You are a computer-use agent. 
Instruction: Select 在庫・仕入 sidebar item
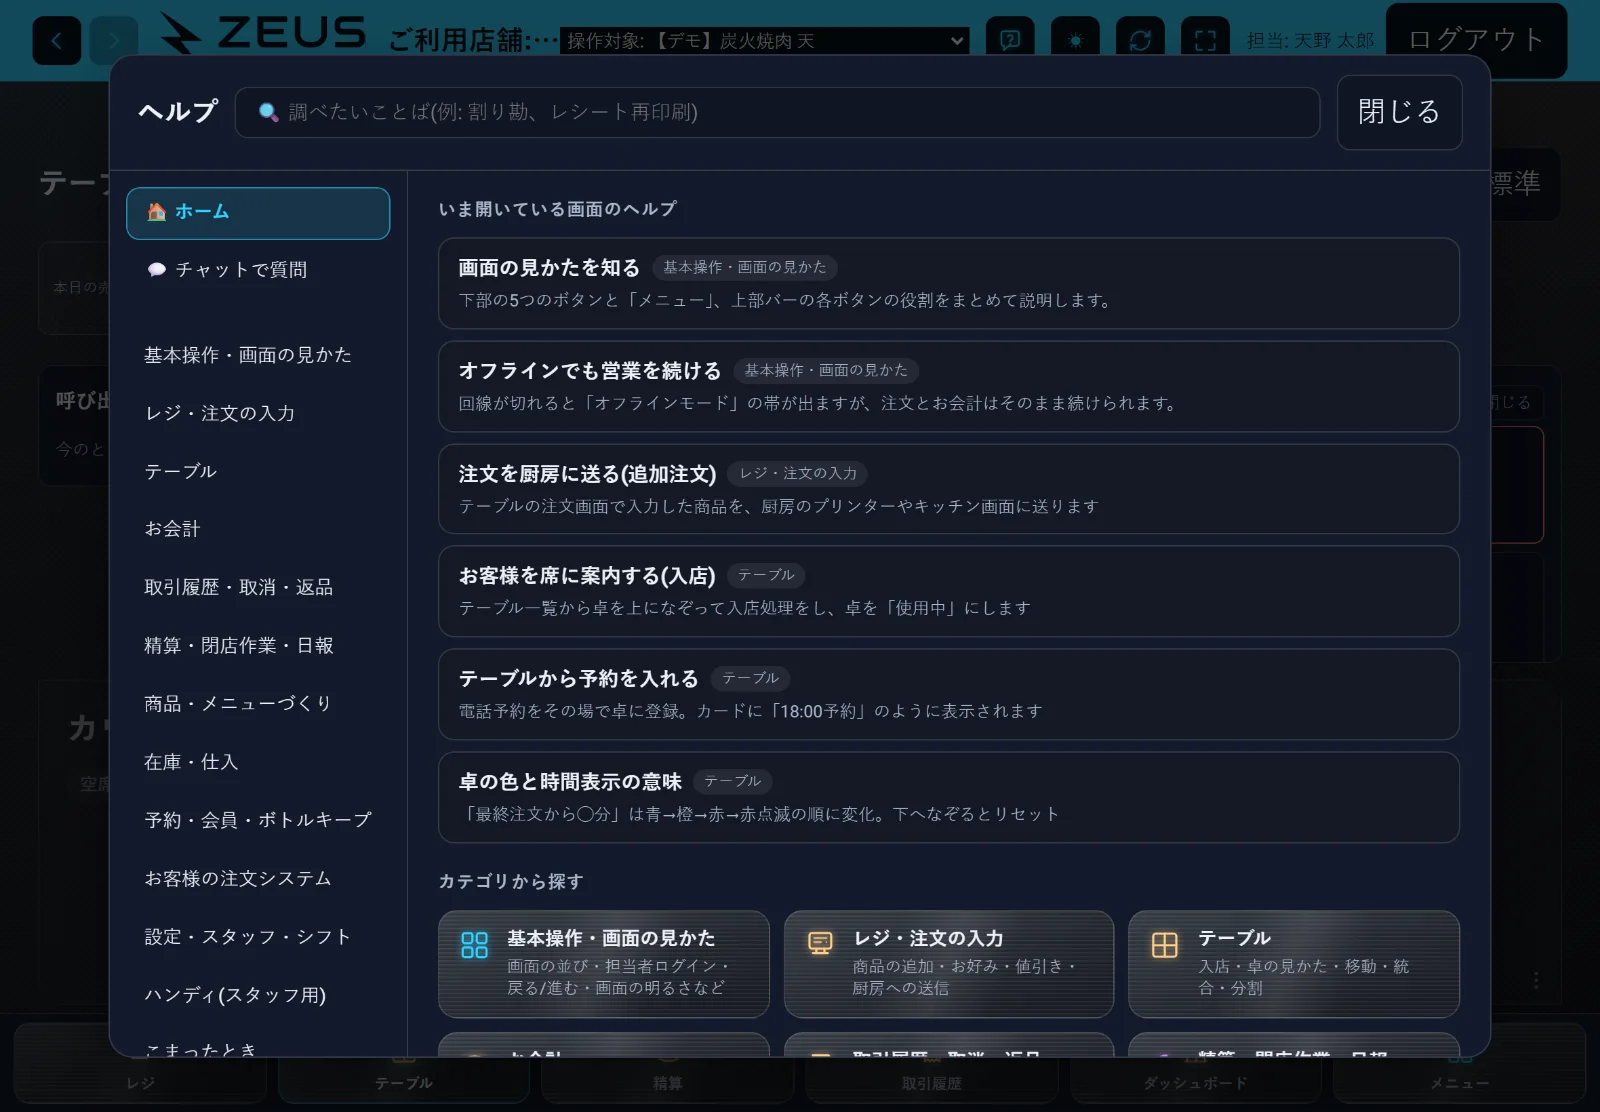click(x=258, y=763)
